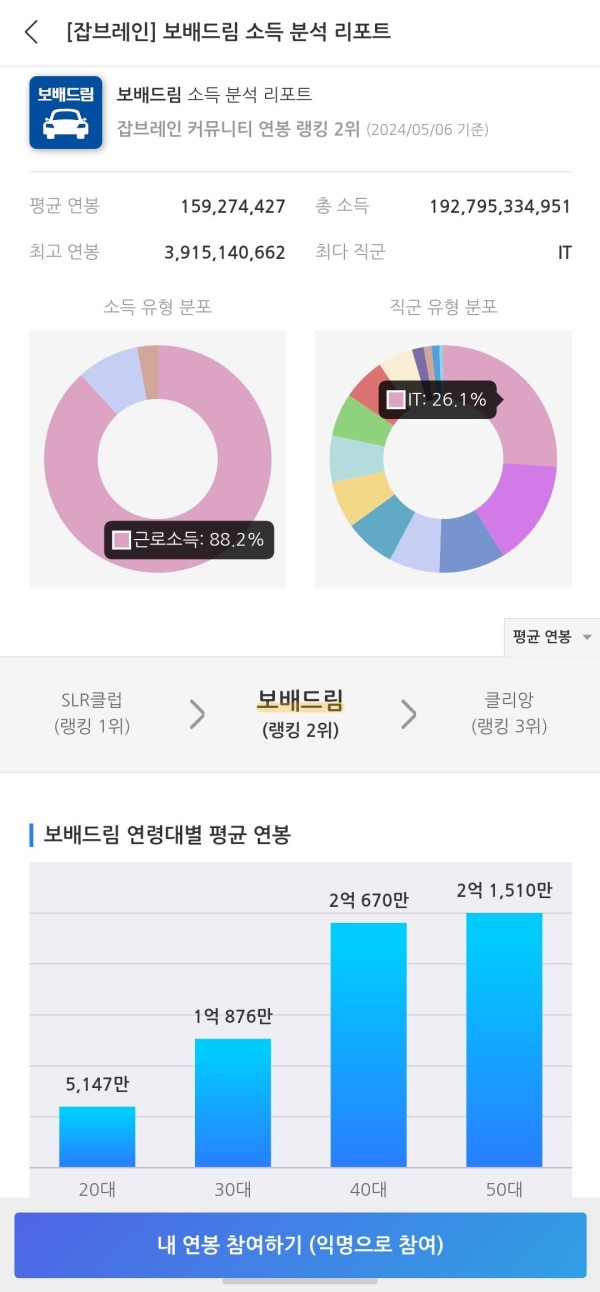Select the purple segment in 직군 유형 chart
Viewport: 600px width, 1292px height.
point(520,505)
